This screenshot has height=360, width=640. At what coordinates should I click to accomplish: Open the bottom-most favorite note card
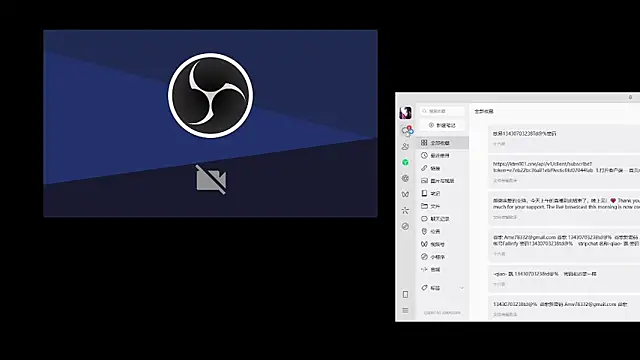coord(564,309)
